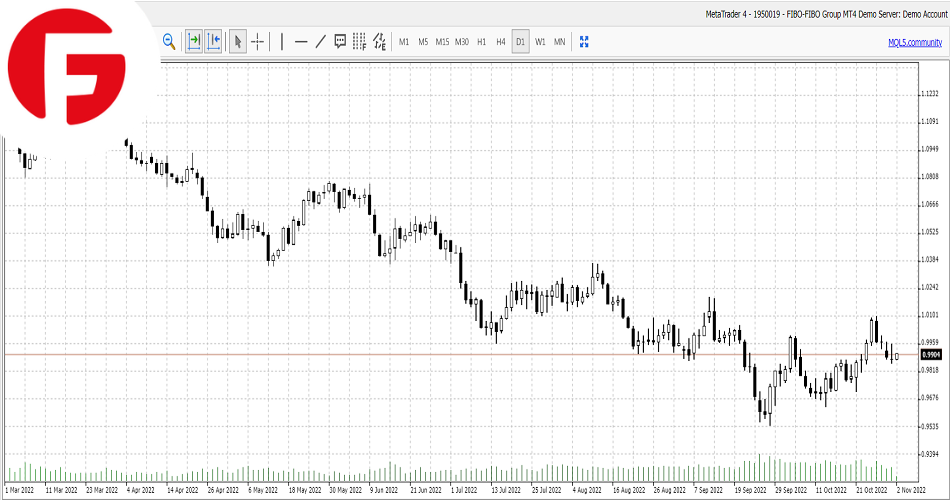Select the horizontal line tool
950x500 pixels.
tap(301, 41)
